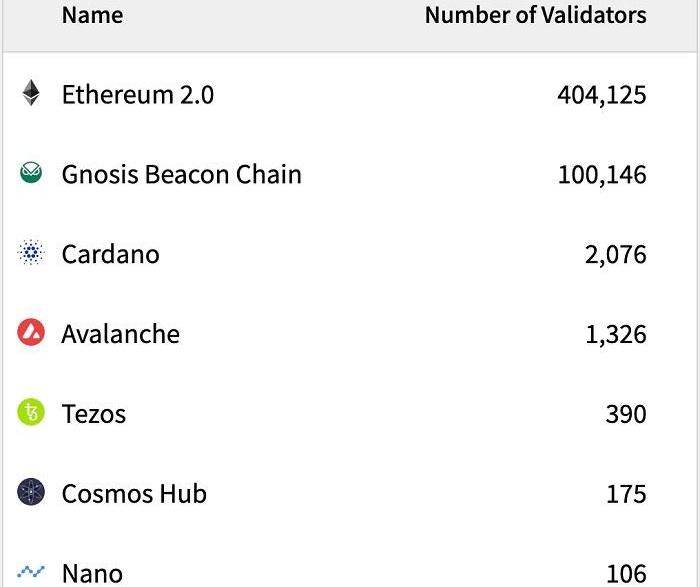Image resolution: width=700 pixels, height=587 pixels.
Task: Select the Cardano name link
Action: point(110,254)
